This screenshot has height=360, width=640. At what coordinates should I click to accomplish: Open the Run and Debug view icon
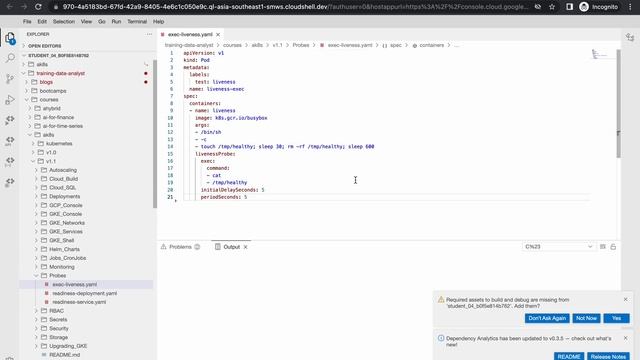click(x=10, y=99)
